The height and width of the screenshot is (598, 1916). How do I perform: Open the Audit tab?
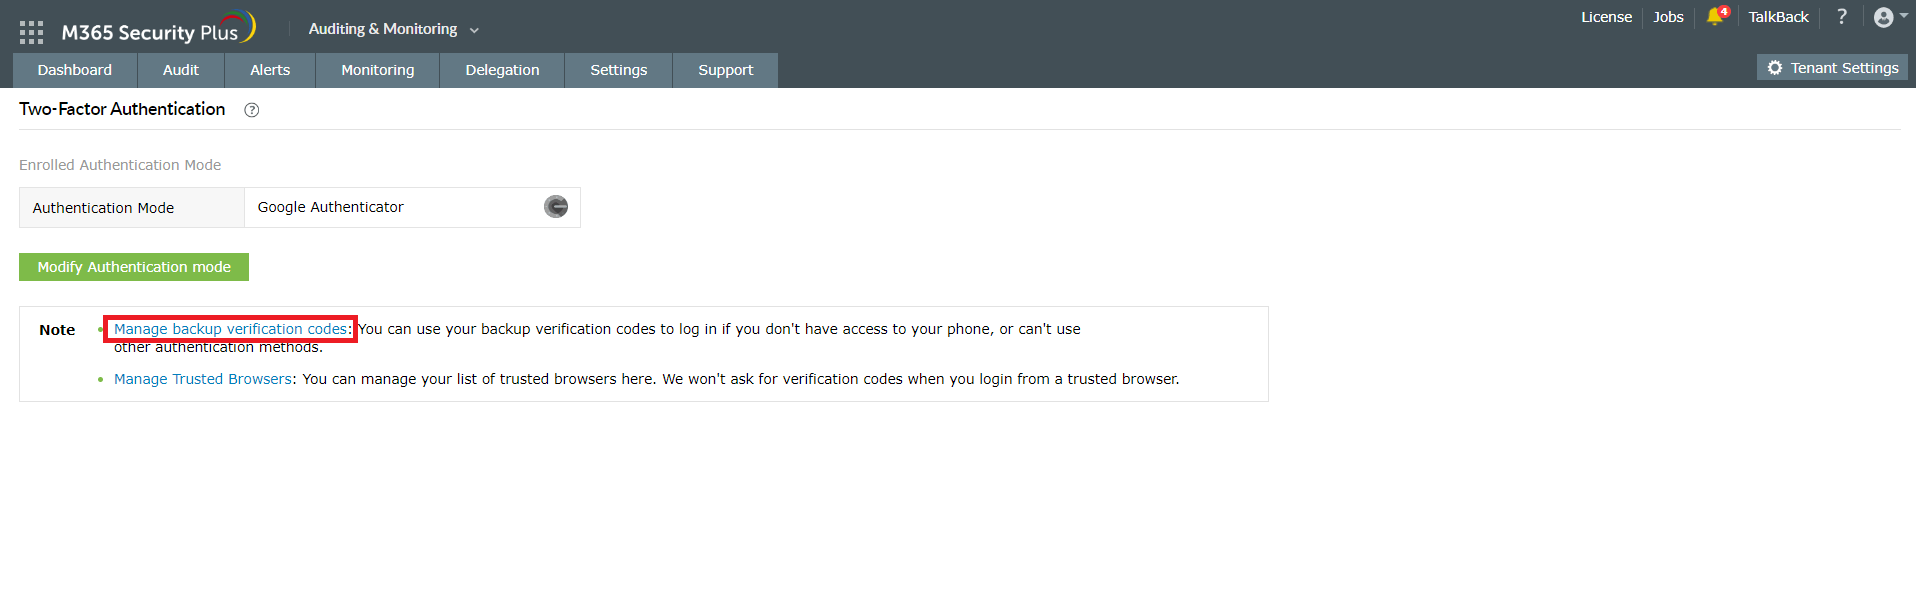pyautogui.click(x=181, y=70)
